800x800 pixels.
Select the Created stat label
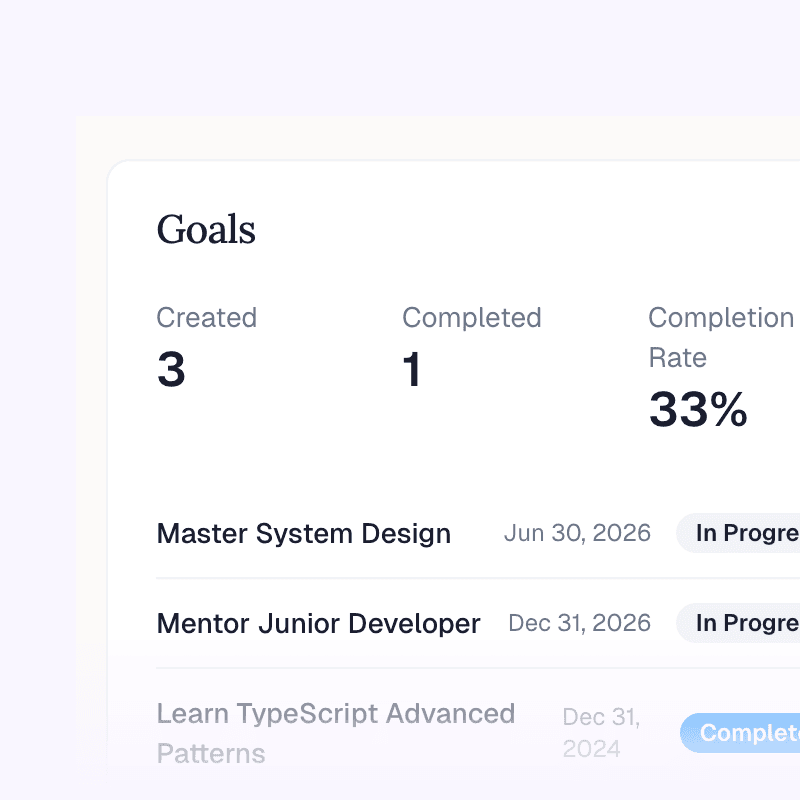[x=206, y=318]
